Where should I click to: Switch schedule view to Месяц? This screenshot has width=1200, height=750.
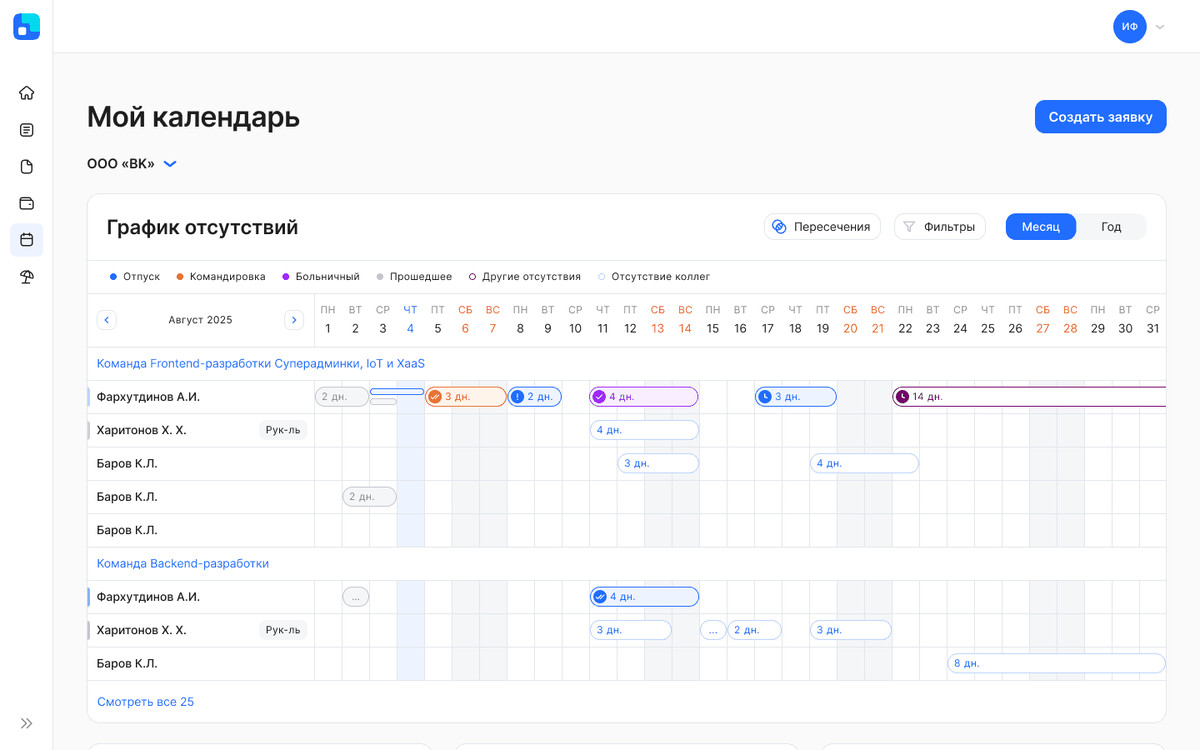pyautogui.click(x=1040, y=227)
